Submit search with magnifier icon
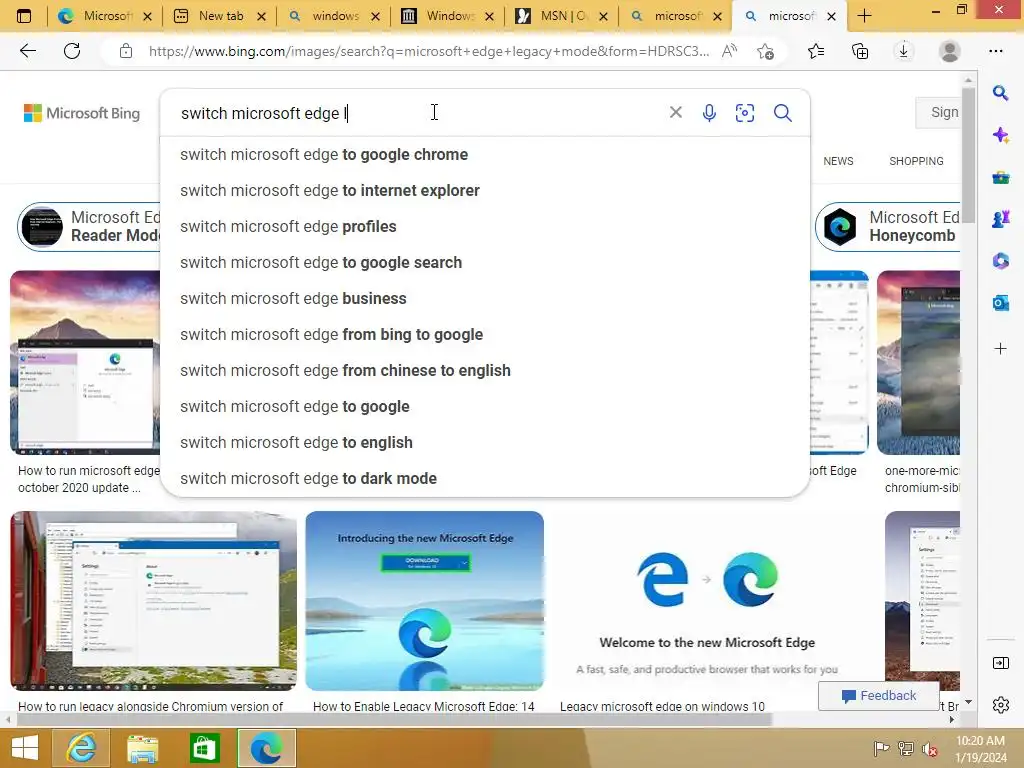This screenshot has height=768, width=1024. pyautogui.click(x=782, y=113)
